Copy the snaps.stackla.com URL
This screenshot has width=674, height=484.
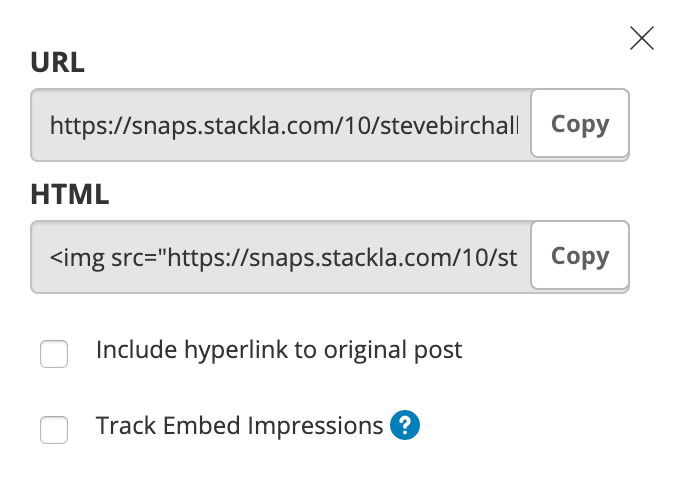pyautogui.click(x=580, y=123)
